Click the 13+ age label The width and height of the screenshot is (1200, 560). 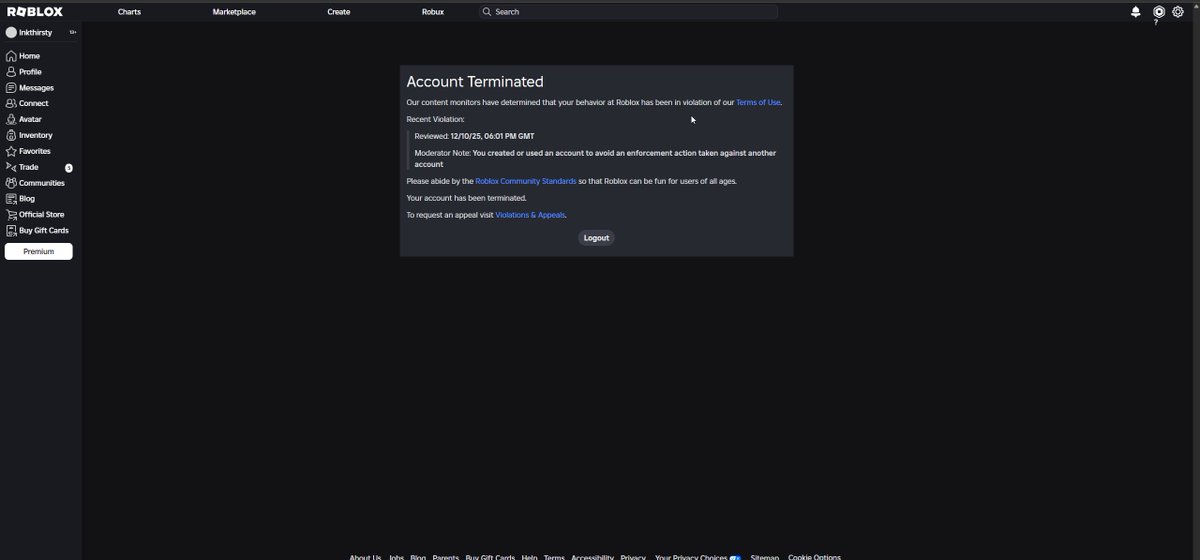[x=73, y=33]
